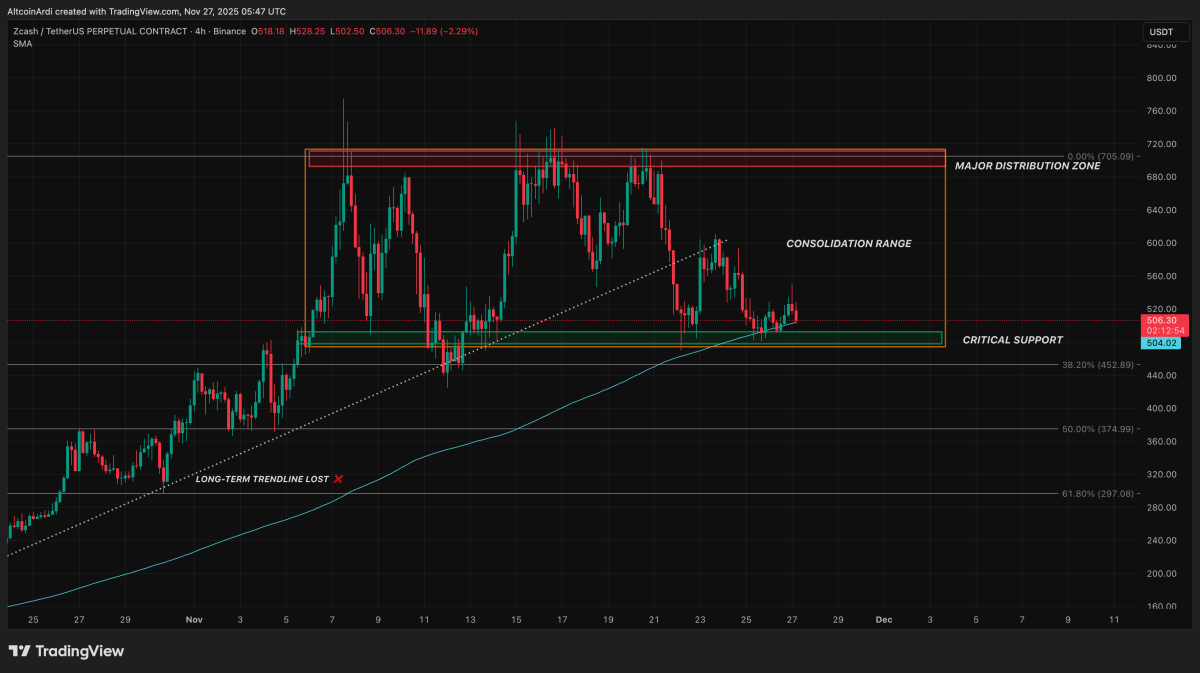The height and width of the screenshot is (673, 1200).
Task: Click the 0.00% (705.09) Fibonacci label
Action: (x=1100, y=156)
